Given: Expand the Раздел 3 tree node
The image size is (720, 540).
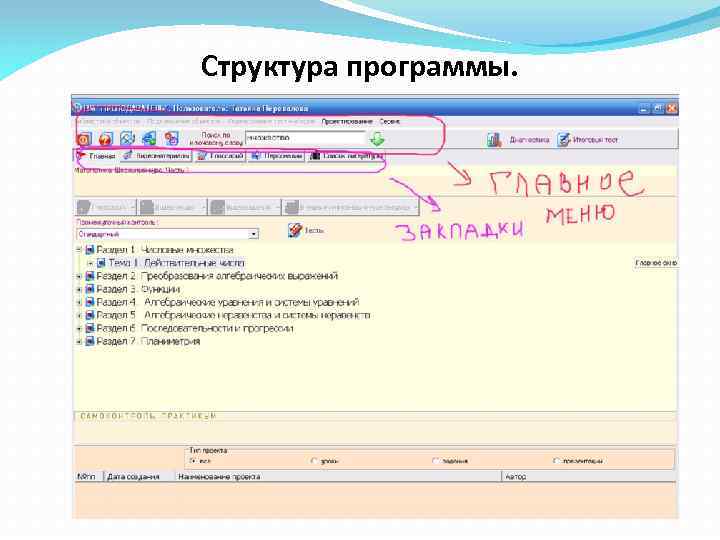Looking at the screenshot, I should pyautogui.click(x=79, y=289).
